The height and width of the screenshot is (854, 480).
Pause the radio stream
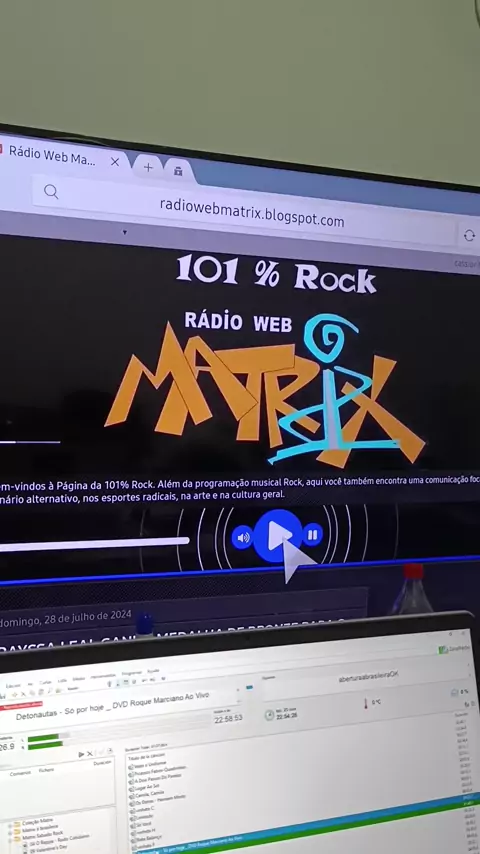tap(312, 535)
